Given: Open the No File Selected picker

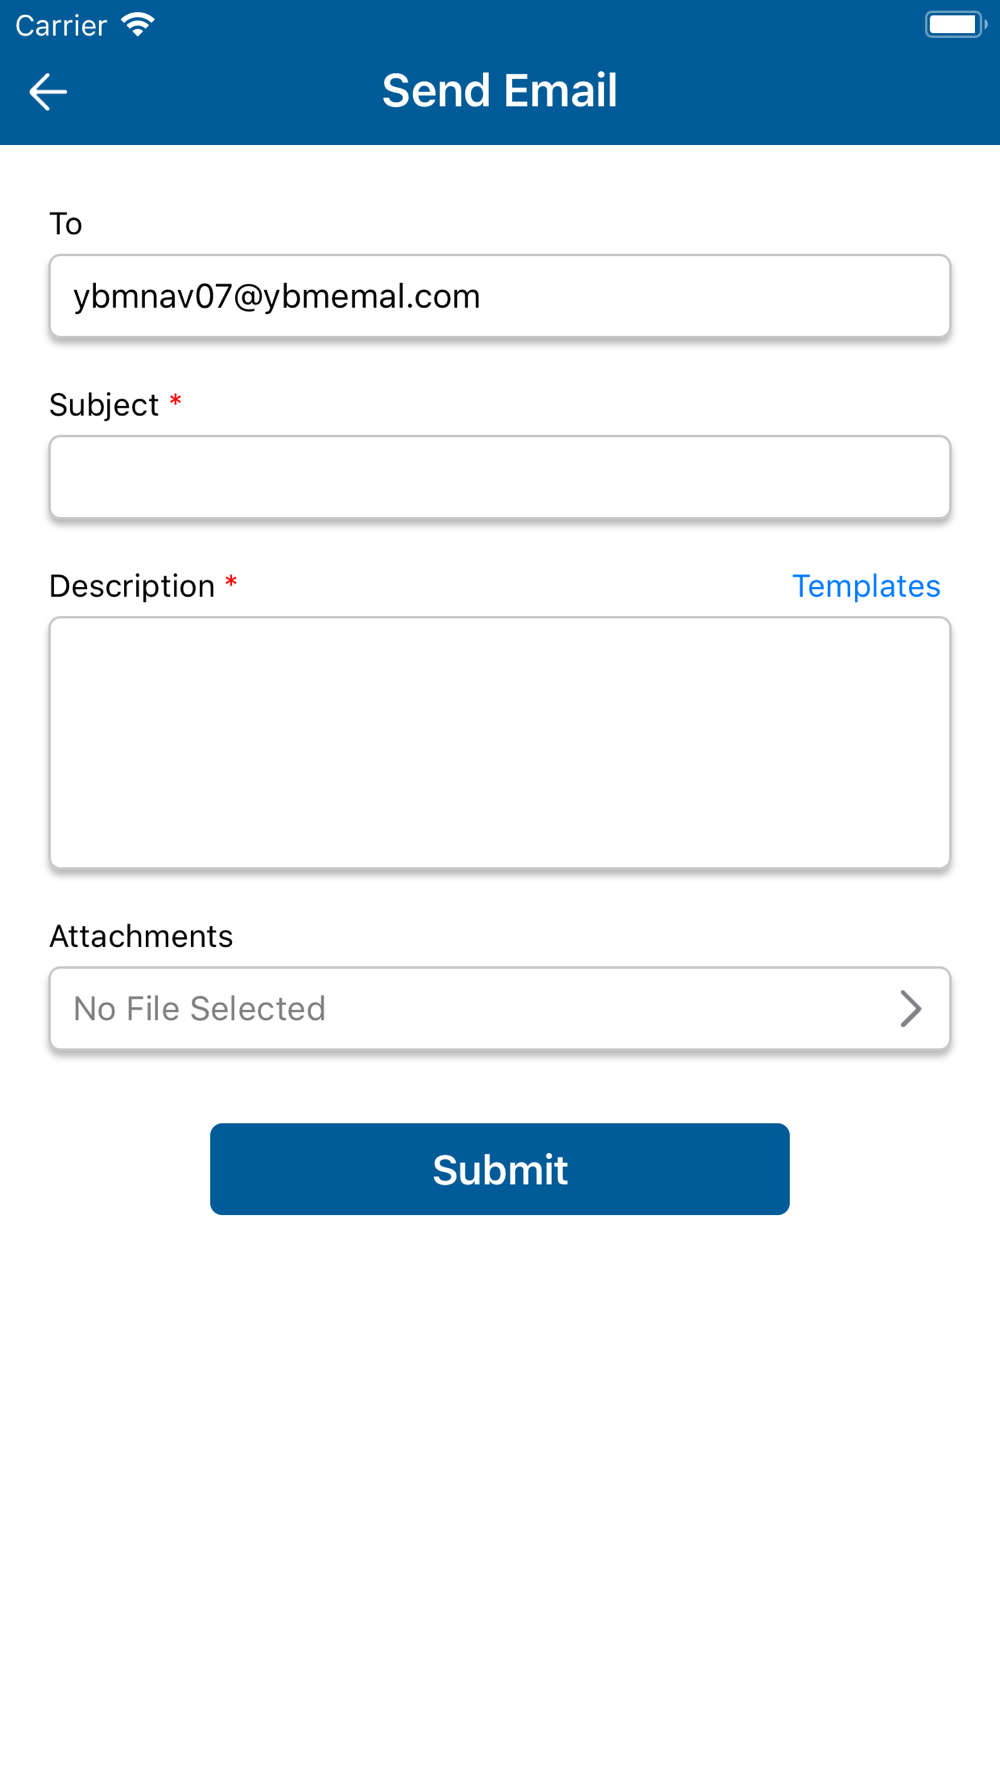Looking at the screenshot, I should pyautogui.click(x=500, y=1008).
